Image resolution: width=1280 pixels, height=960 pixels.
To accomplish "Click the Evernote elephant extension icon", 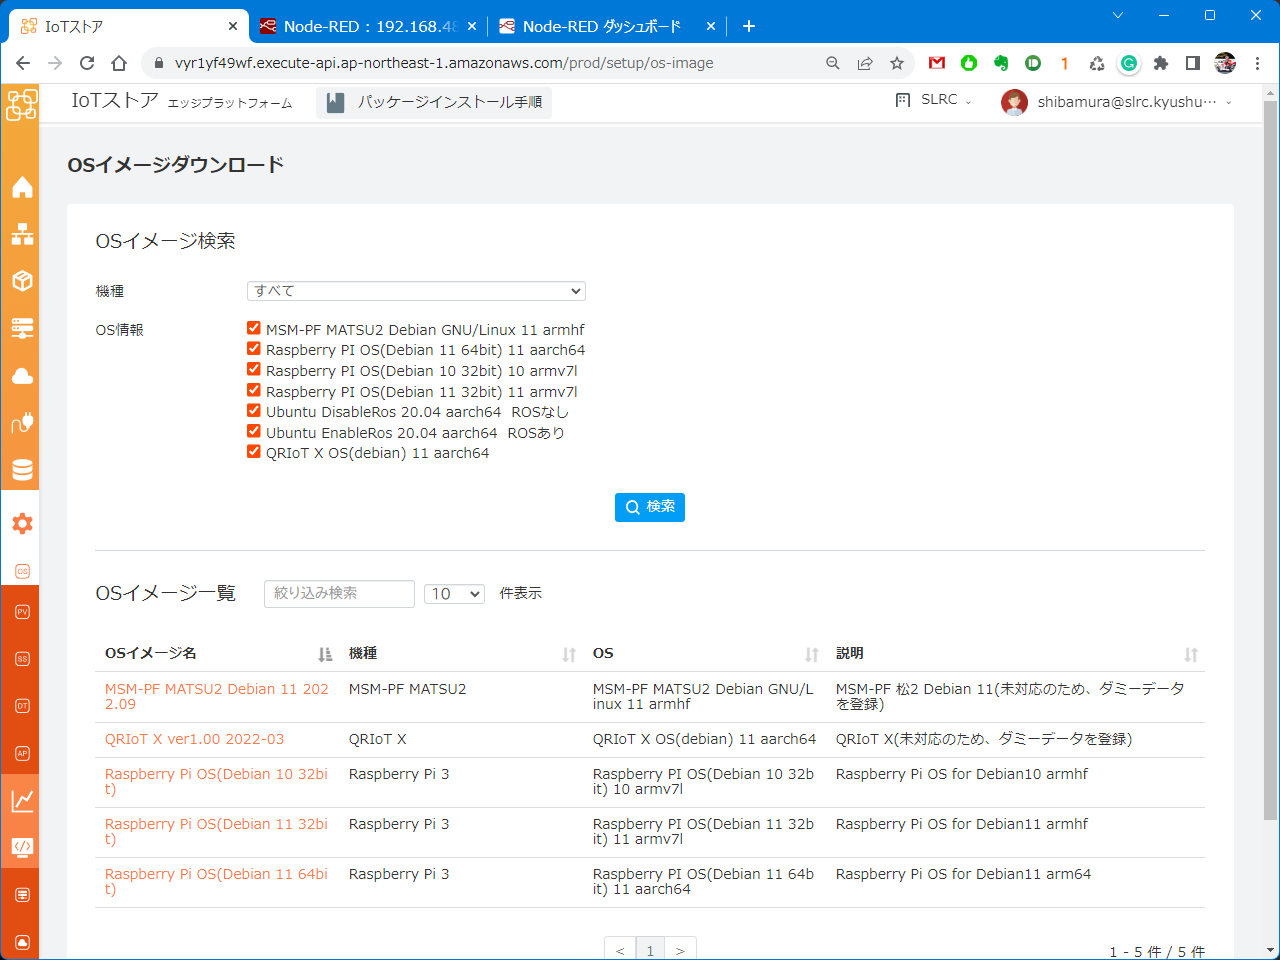I will pos(1001,63).
